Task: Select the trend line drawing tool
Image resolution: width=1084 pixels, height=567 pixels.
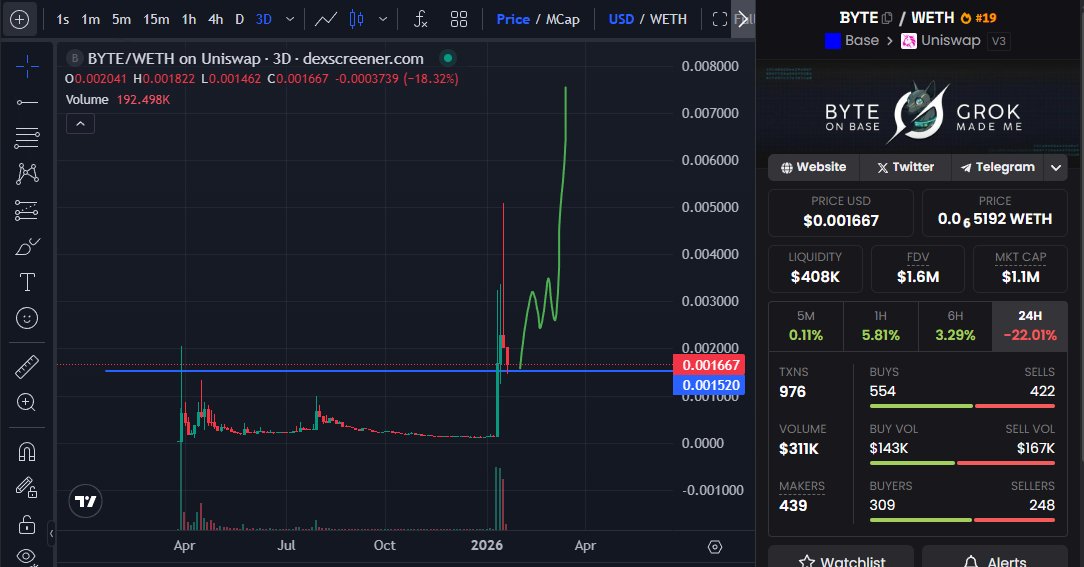Action: tap(27, 102)
